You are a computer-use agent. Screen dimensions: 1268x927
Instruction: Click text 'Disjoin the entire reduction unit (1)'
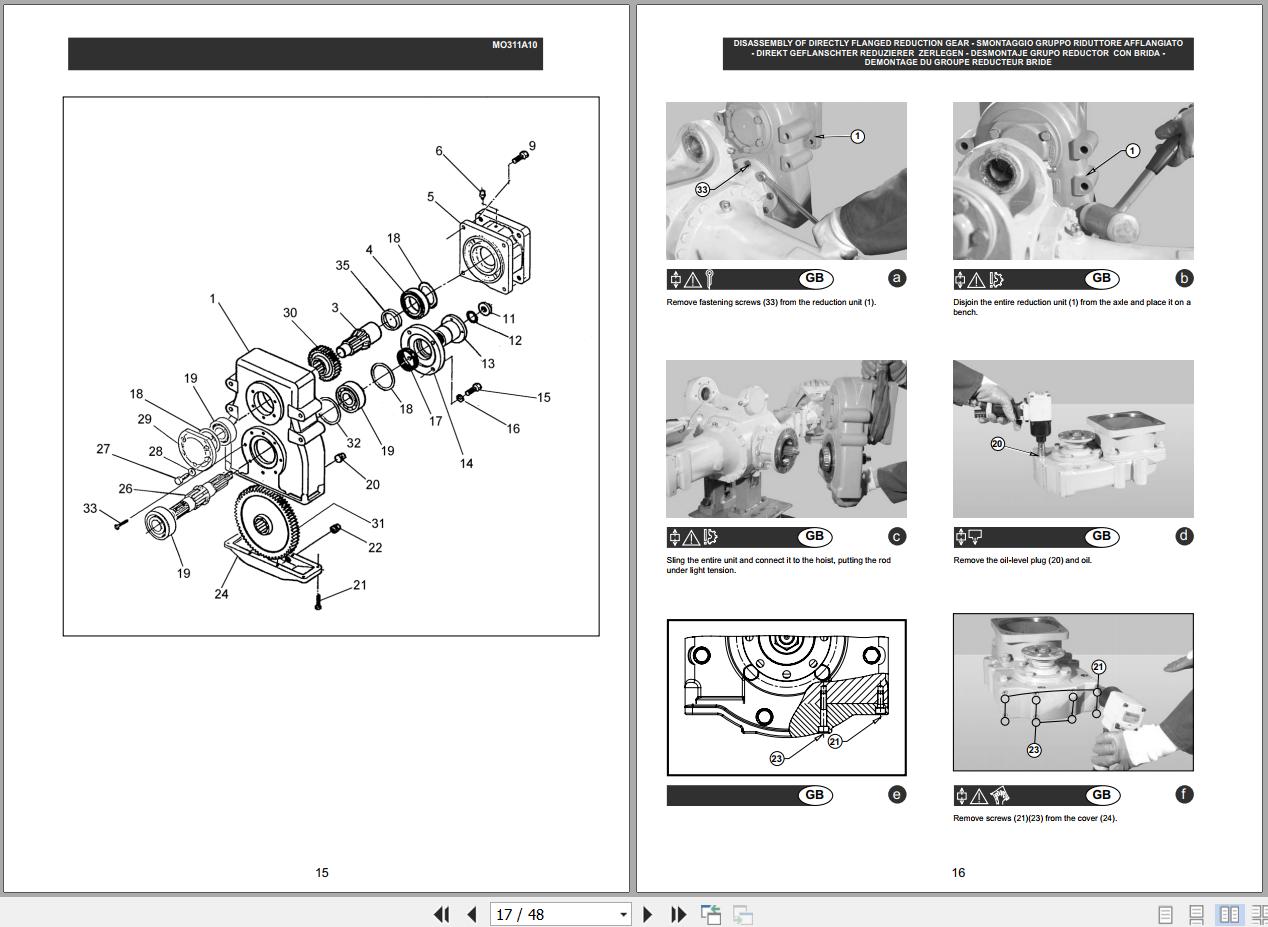1072,307
